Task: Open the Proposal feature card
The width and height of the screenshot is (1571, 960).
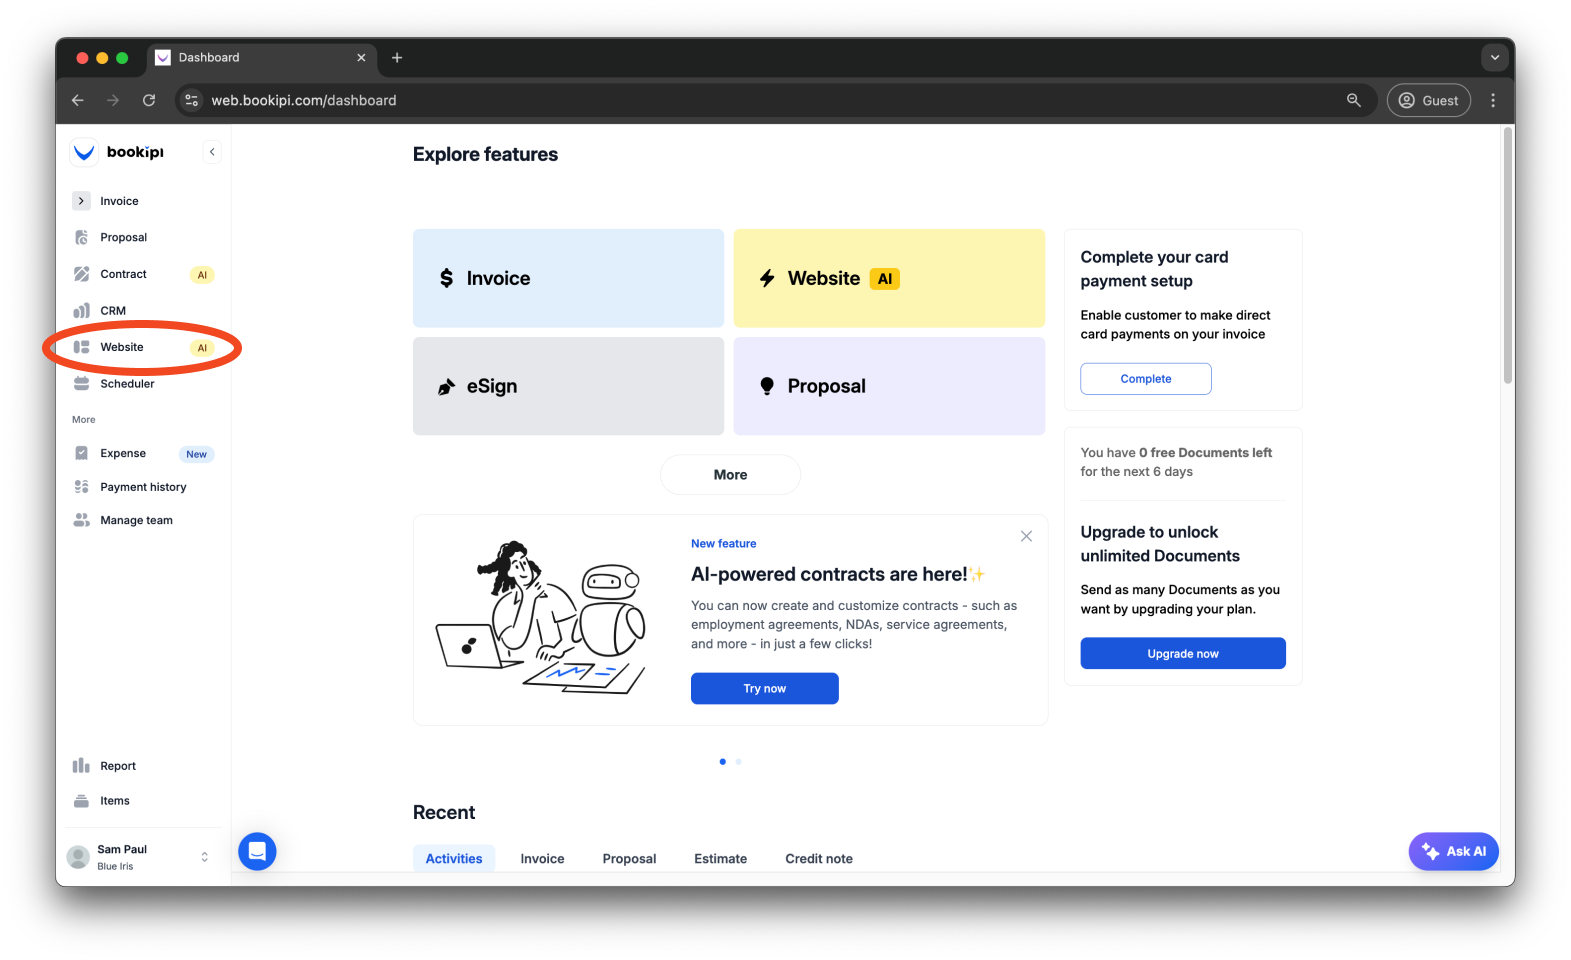Action: point(889,386)
